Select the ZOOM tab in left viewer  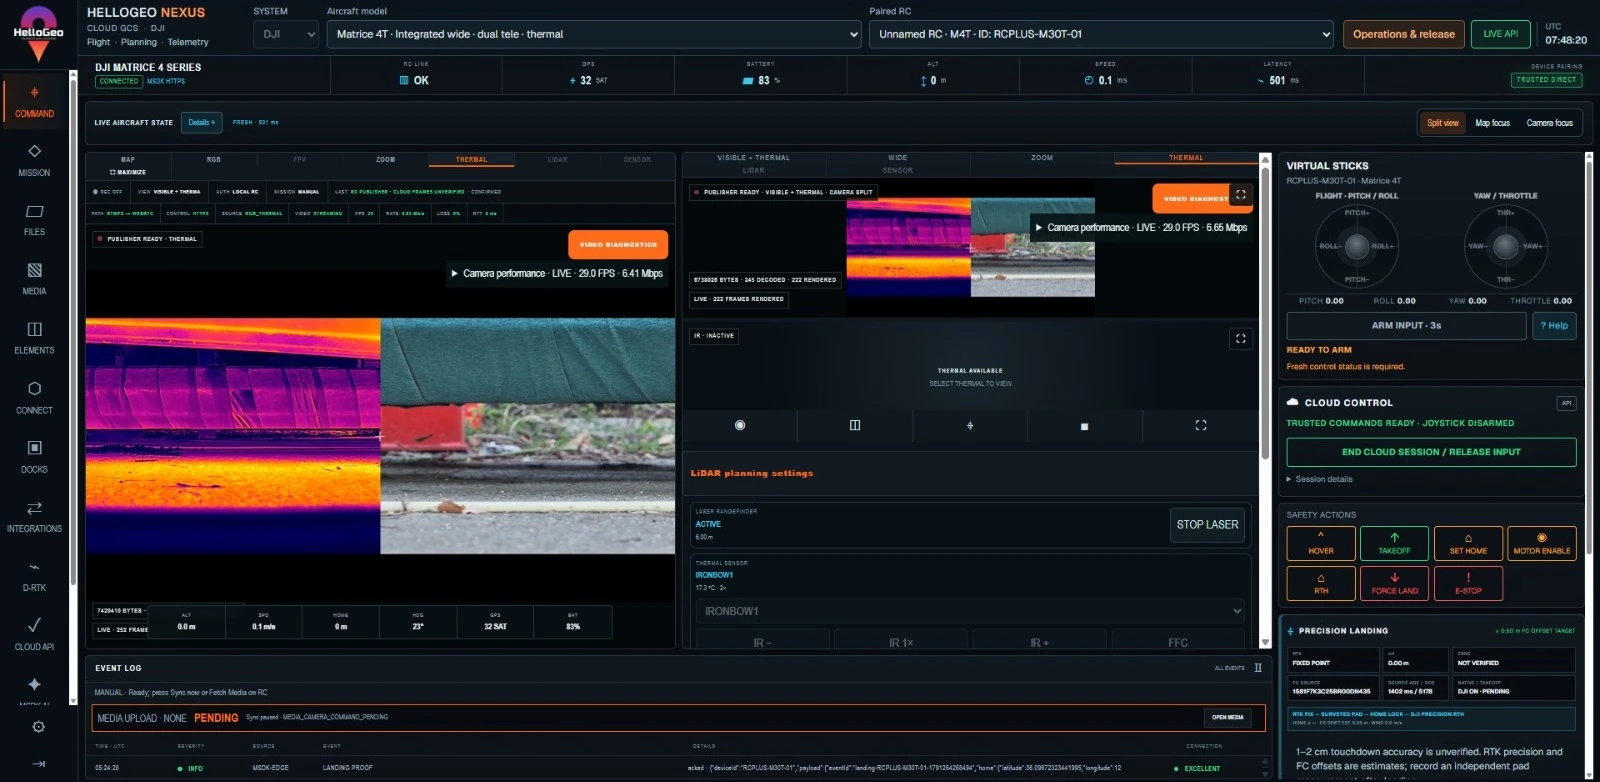click(x=386, y=159)
